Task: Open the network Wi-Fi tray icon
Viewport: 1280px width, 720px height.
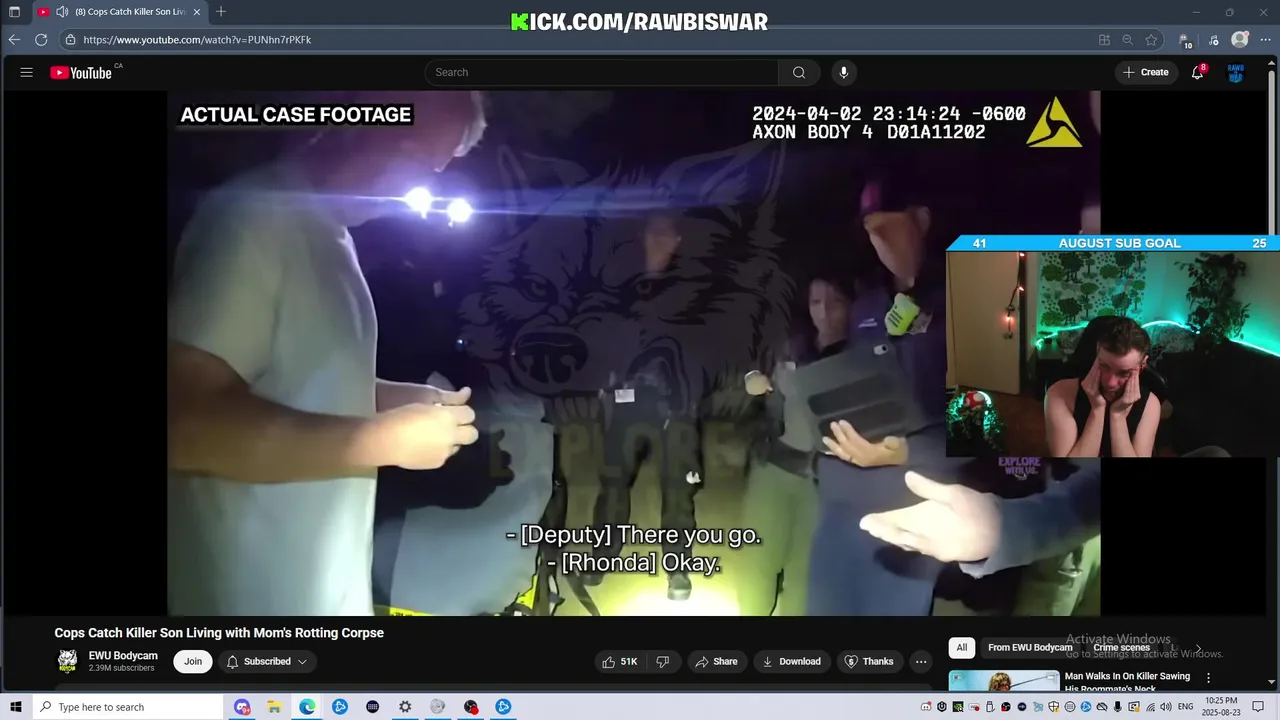Action: (x=1150, y=707)
